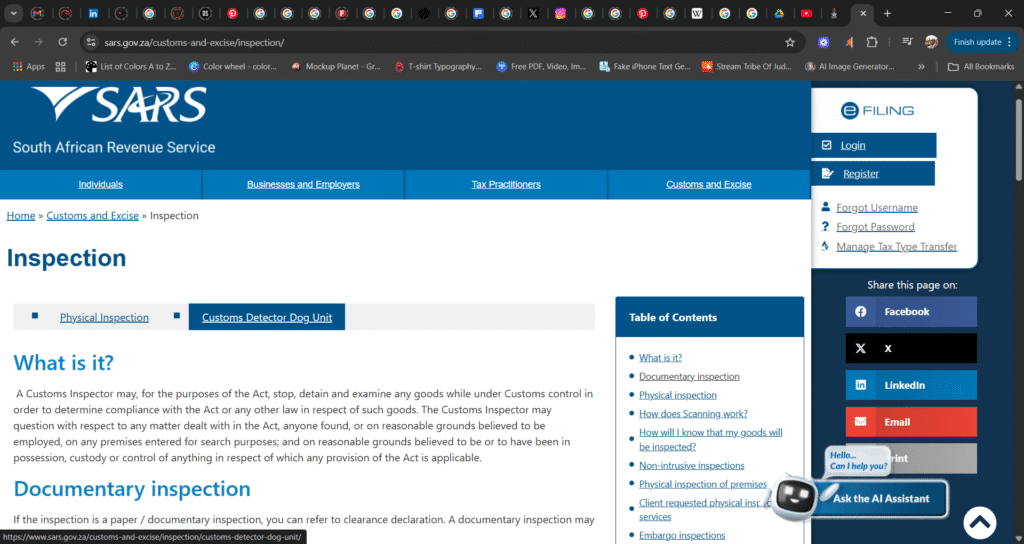The height and width of the screenshot is (544, 1024).
Task: Open the browser Extensions puzzle icon
Action: pos(872,43)
